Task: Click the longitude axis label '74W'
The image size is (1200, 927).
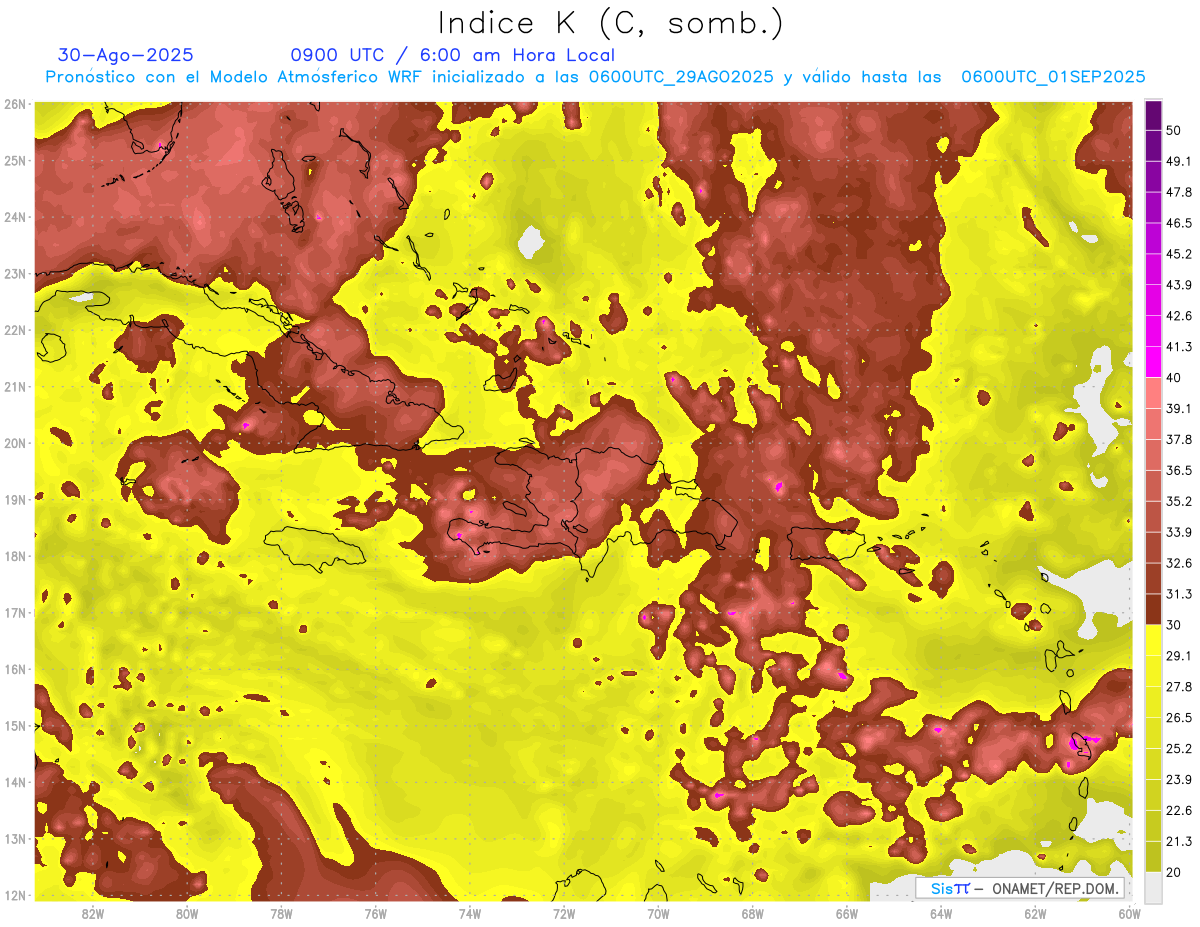Action: pyautogui.click(x=470, y=913)
